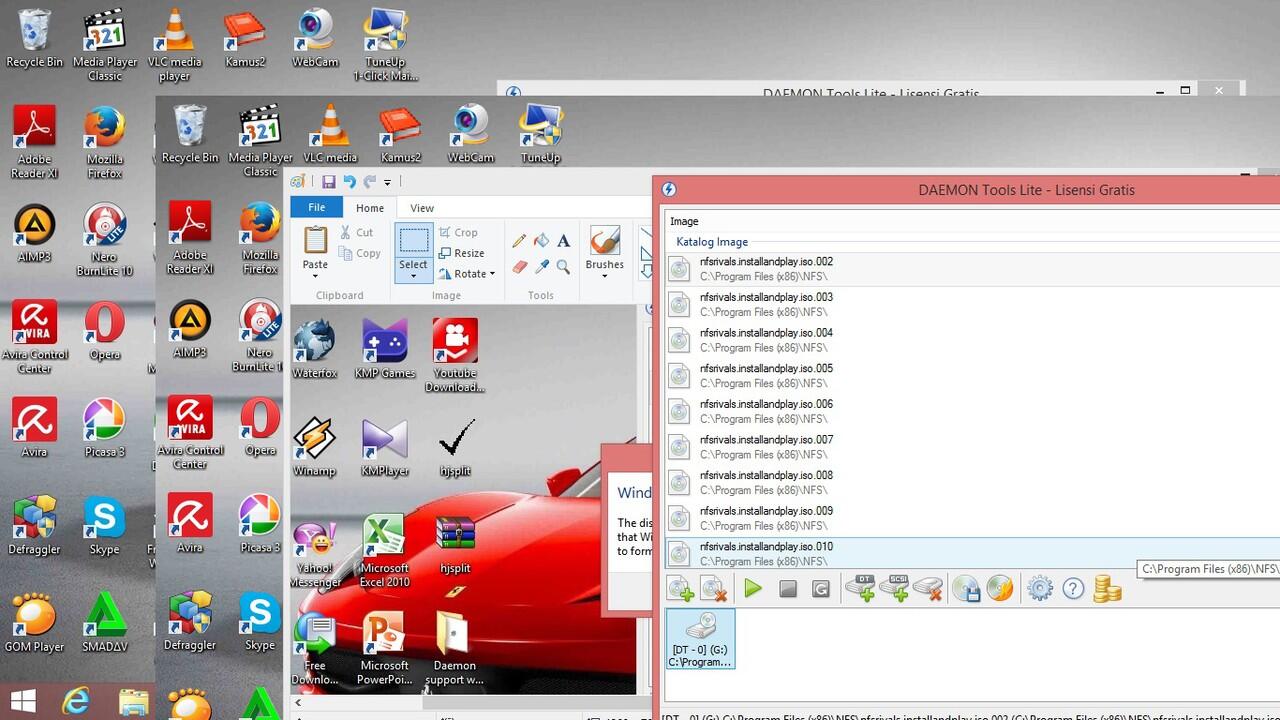Select the Pencil tool in Paint

(x=518, y=240)
